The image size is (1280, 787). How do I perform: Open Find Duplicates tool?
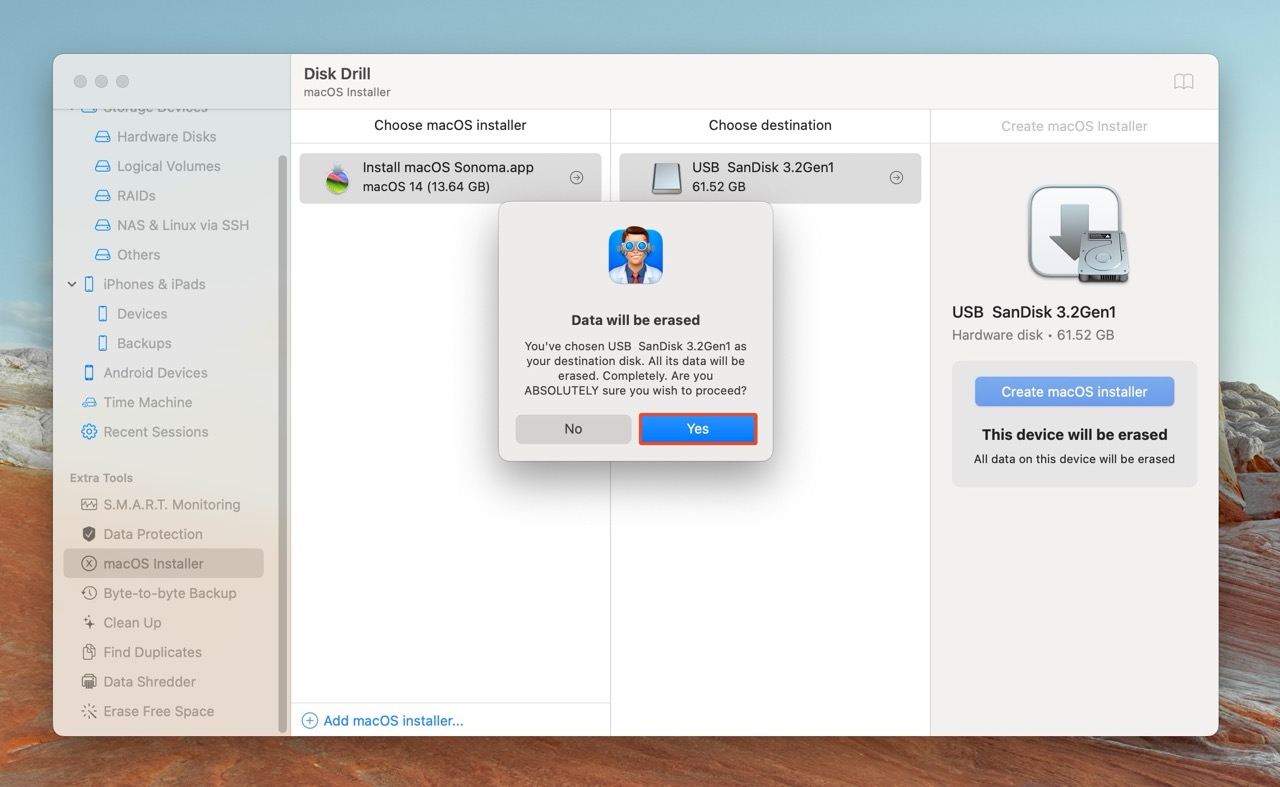(152, 652)
